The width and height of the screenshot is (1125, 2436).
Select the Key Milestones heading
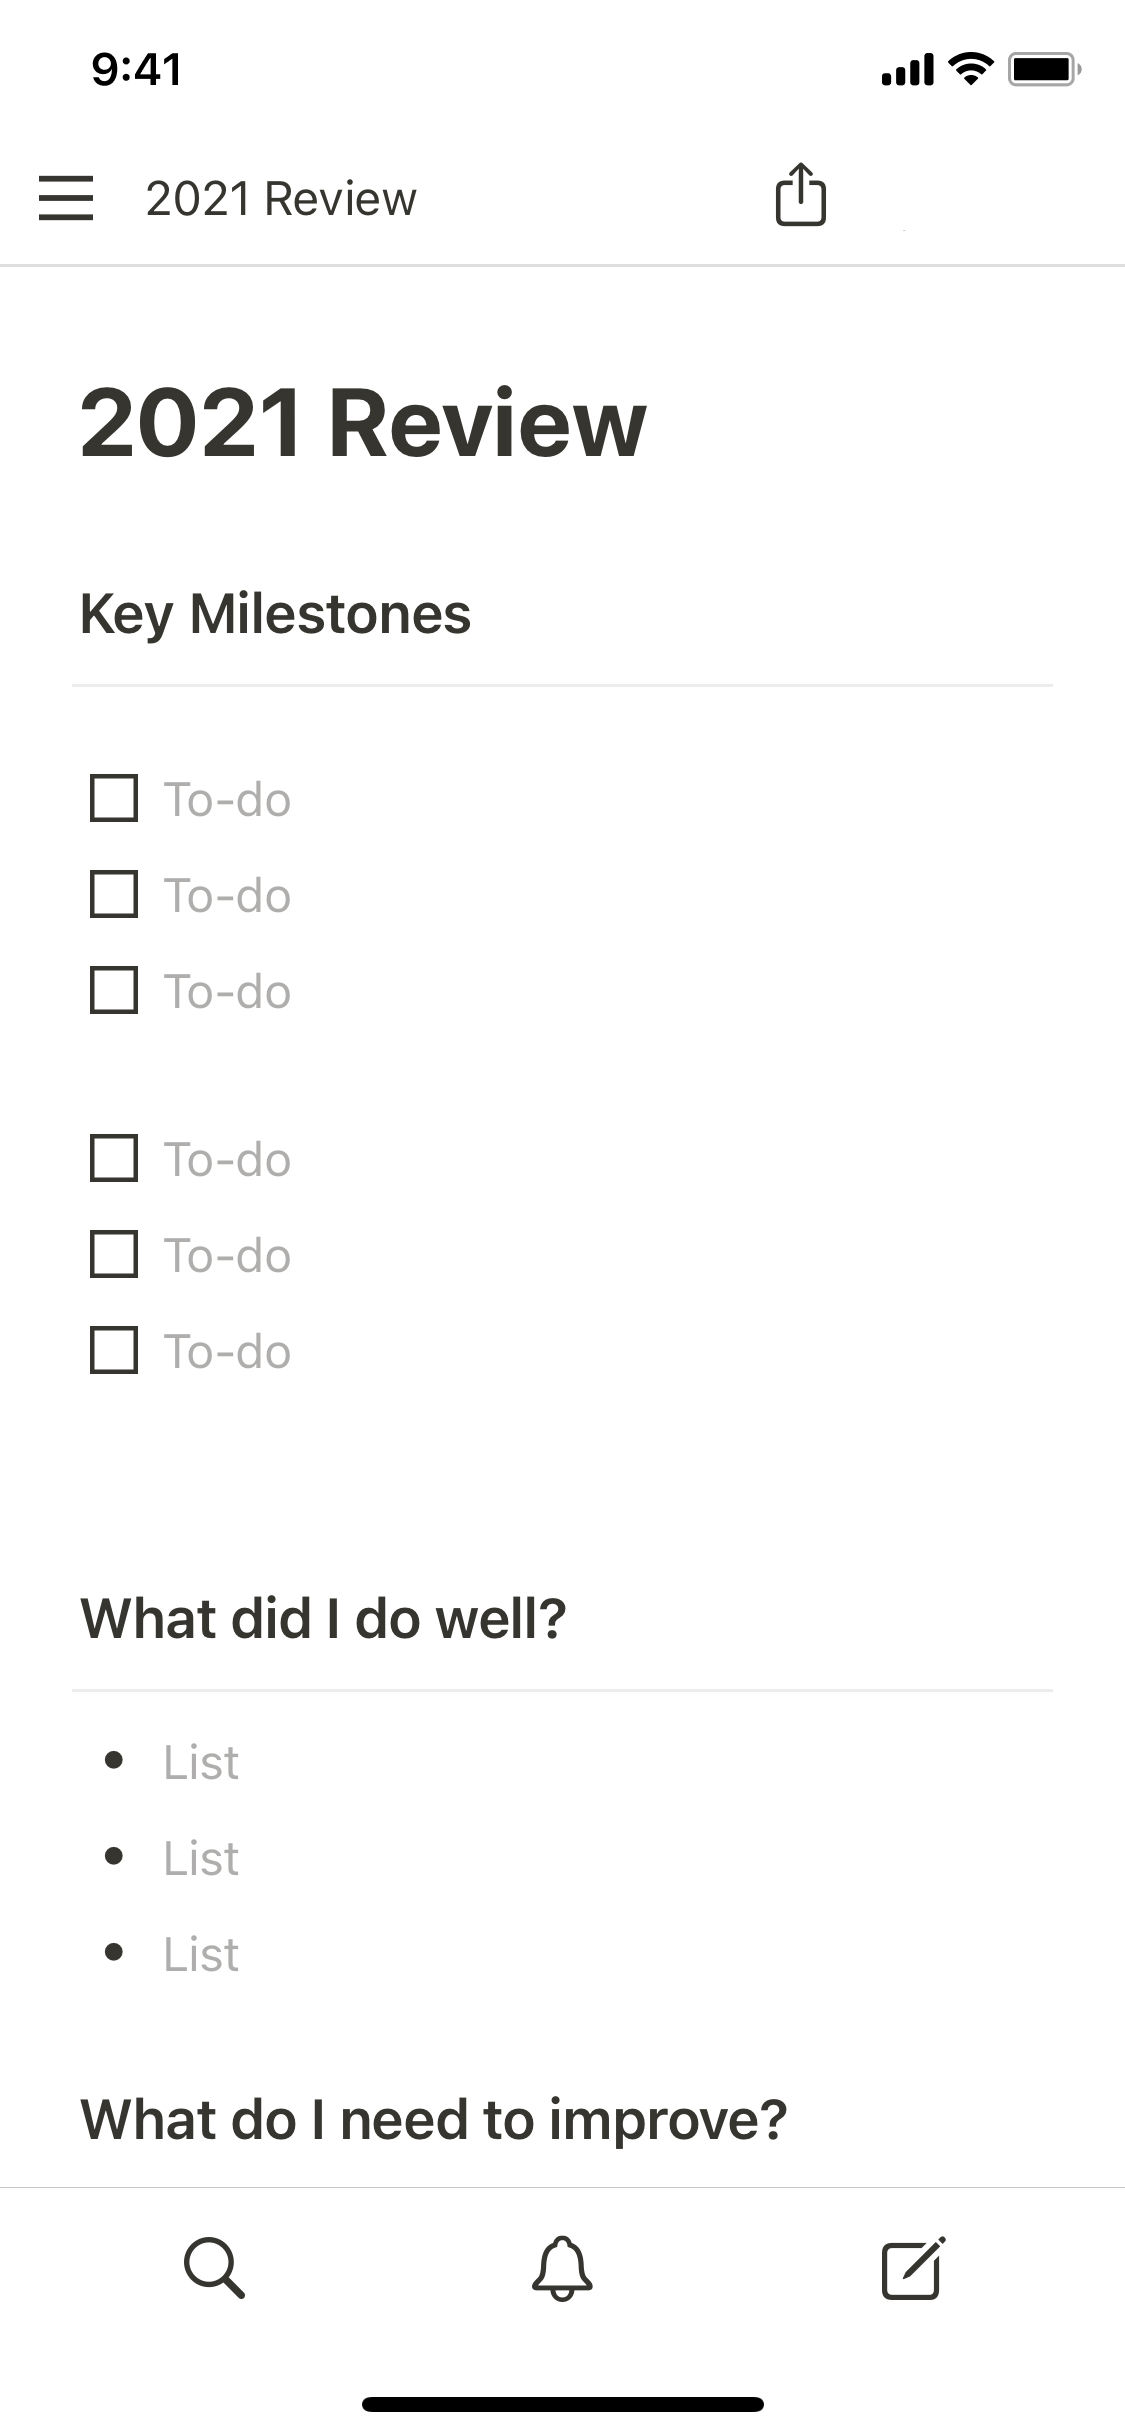pyautogui.click(x=275, y=613)
